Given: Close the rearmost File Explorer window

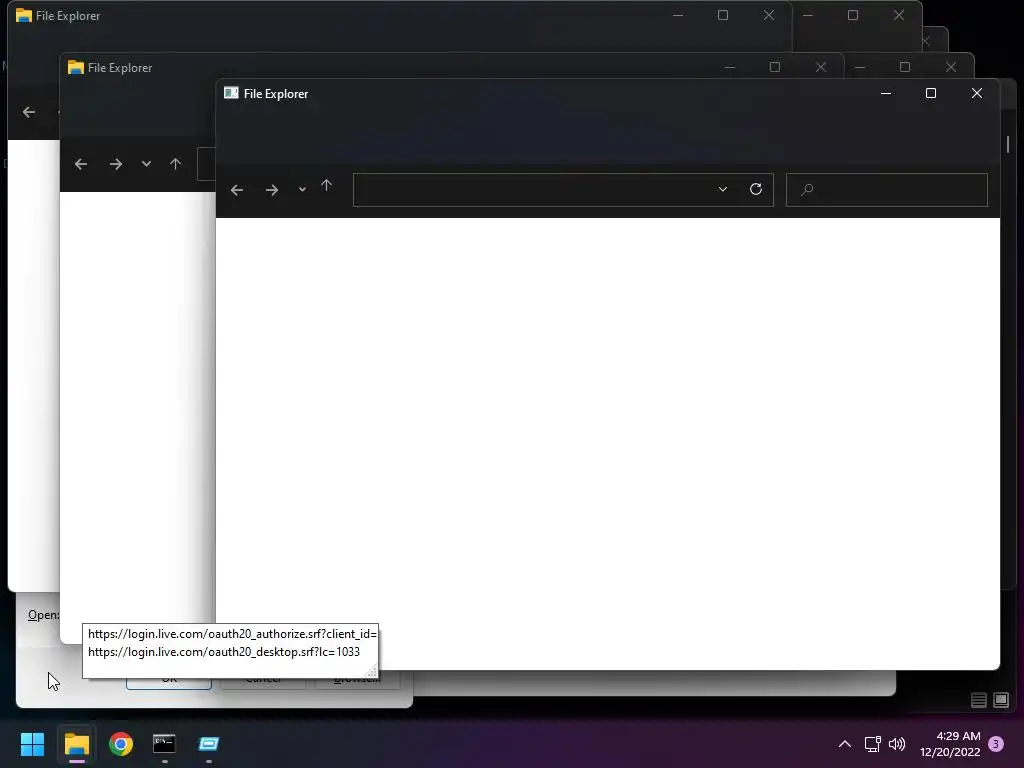Looking at the screenshot, I should click(769, 15).
